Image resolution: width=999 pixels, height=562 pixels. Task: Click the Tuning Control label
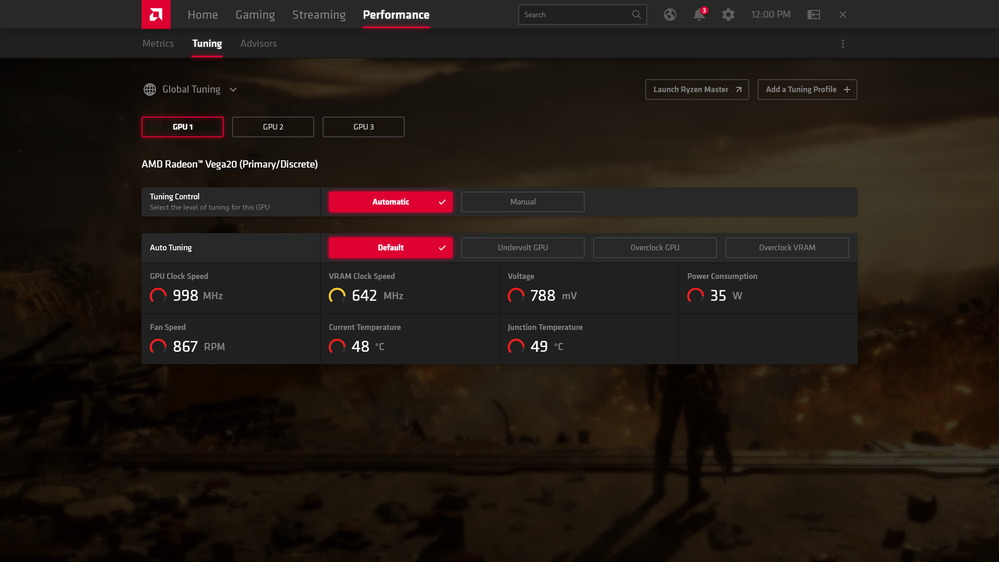pyautogui.click(x=175, y=197)
